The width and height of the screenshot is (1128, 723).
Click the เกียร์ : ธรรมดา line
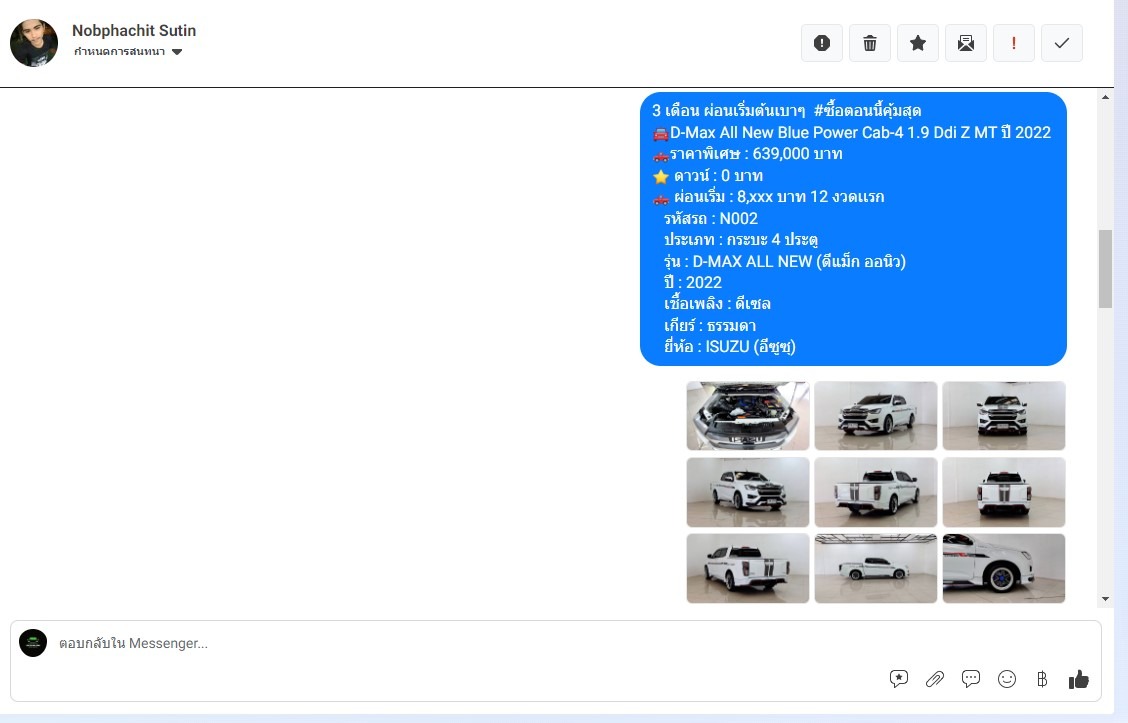tap(710, 325)
